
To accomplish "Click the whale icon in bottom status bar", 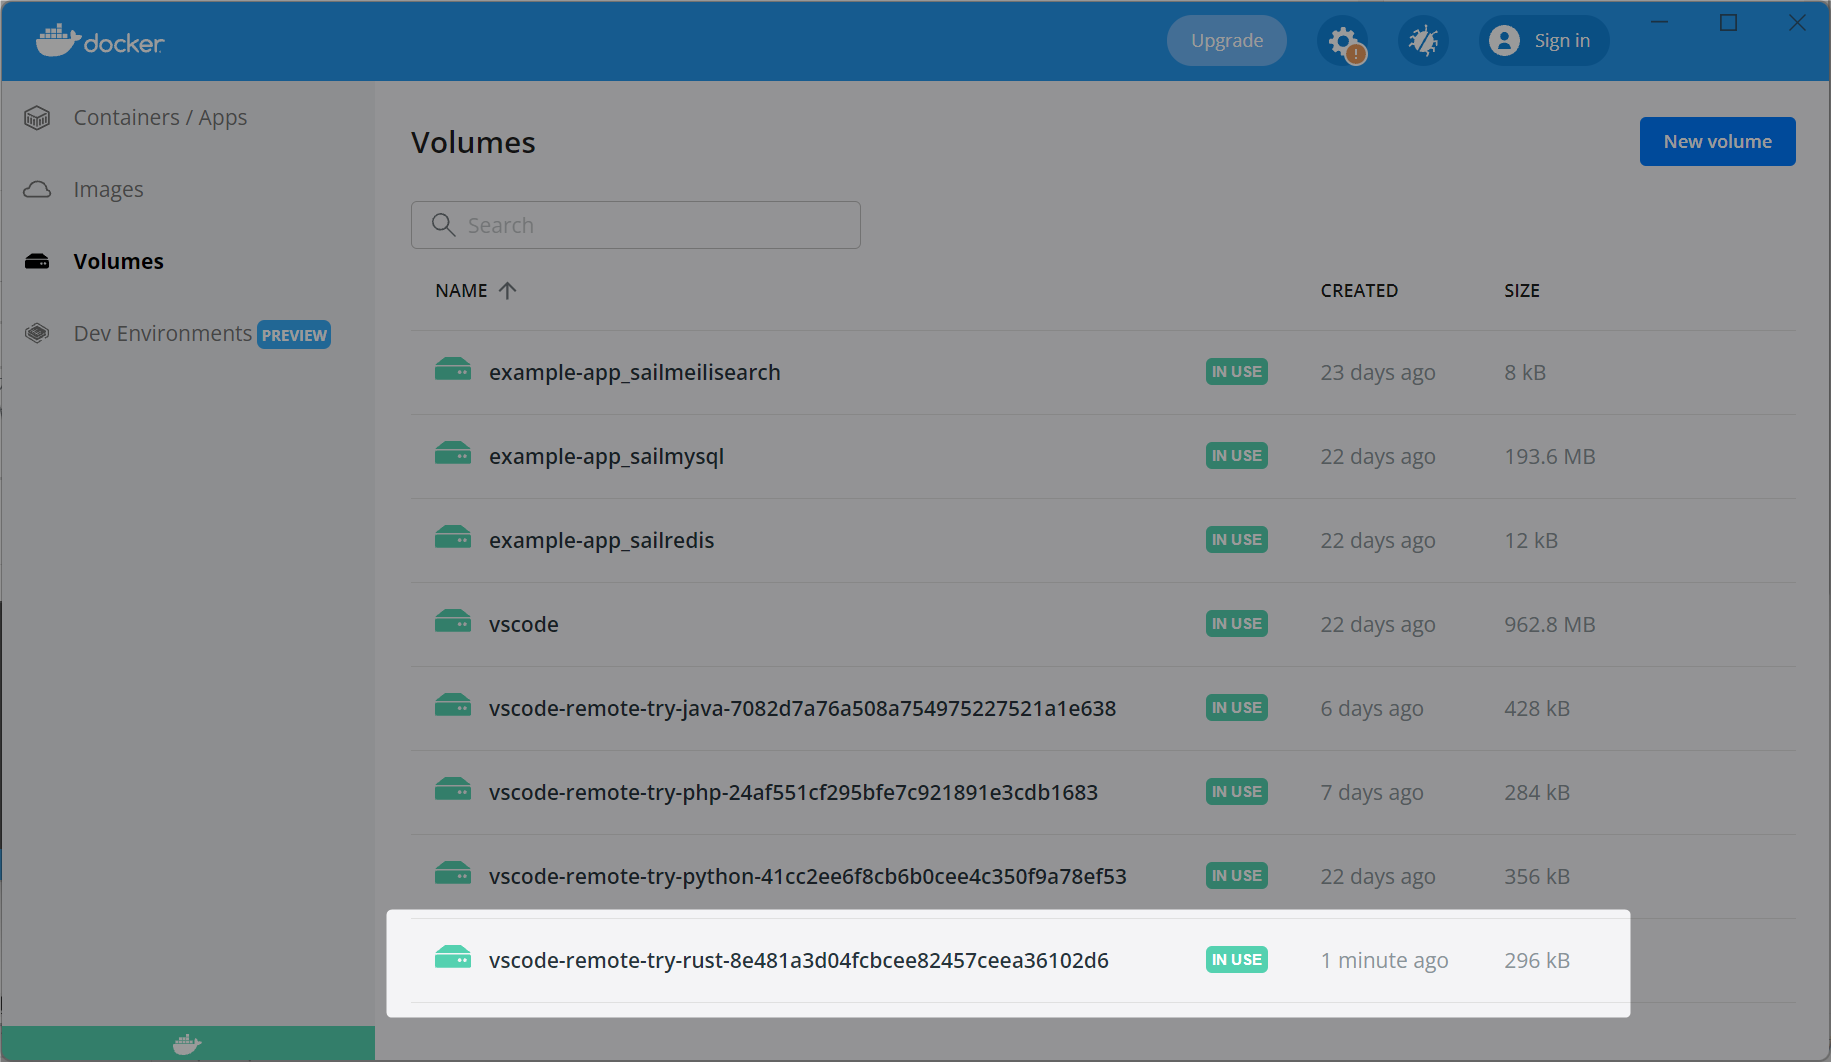I will click(187, 1045).
